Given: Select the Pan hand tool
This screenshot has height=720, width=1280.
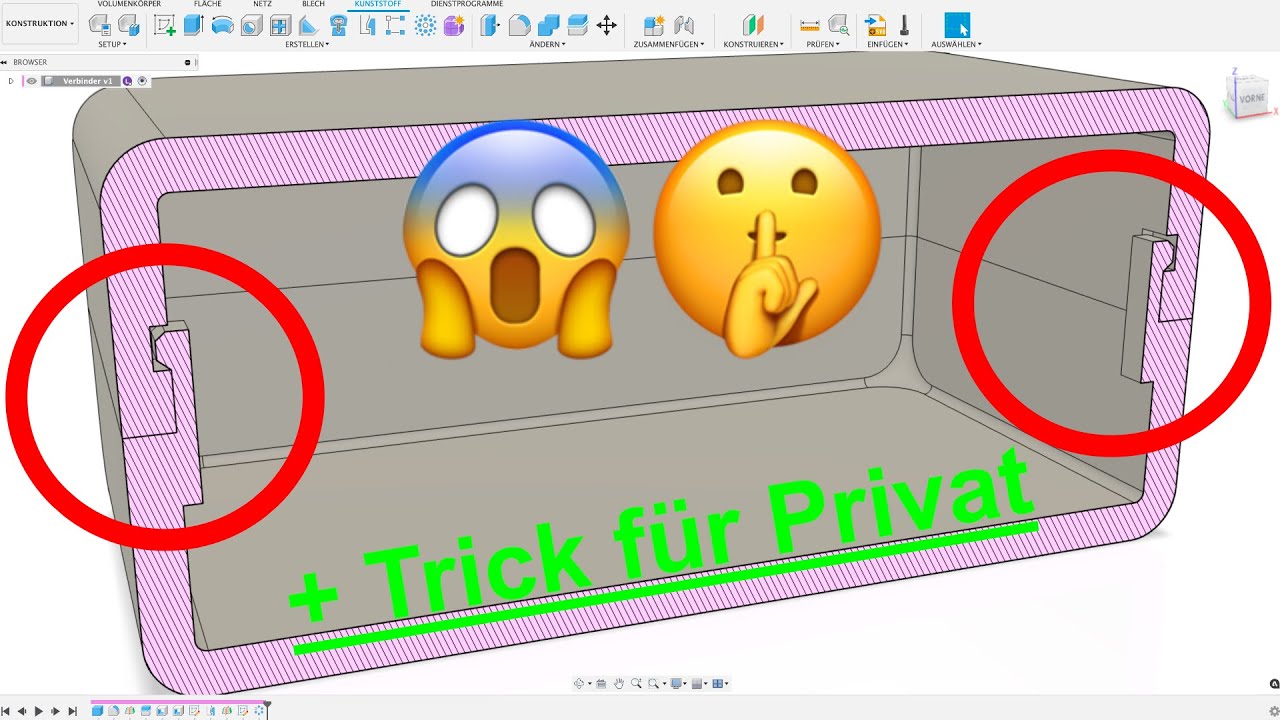Looking at the screenshot, I should click(x=619, y=684).
